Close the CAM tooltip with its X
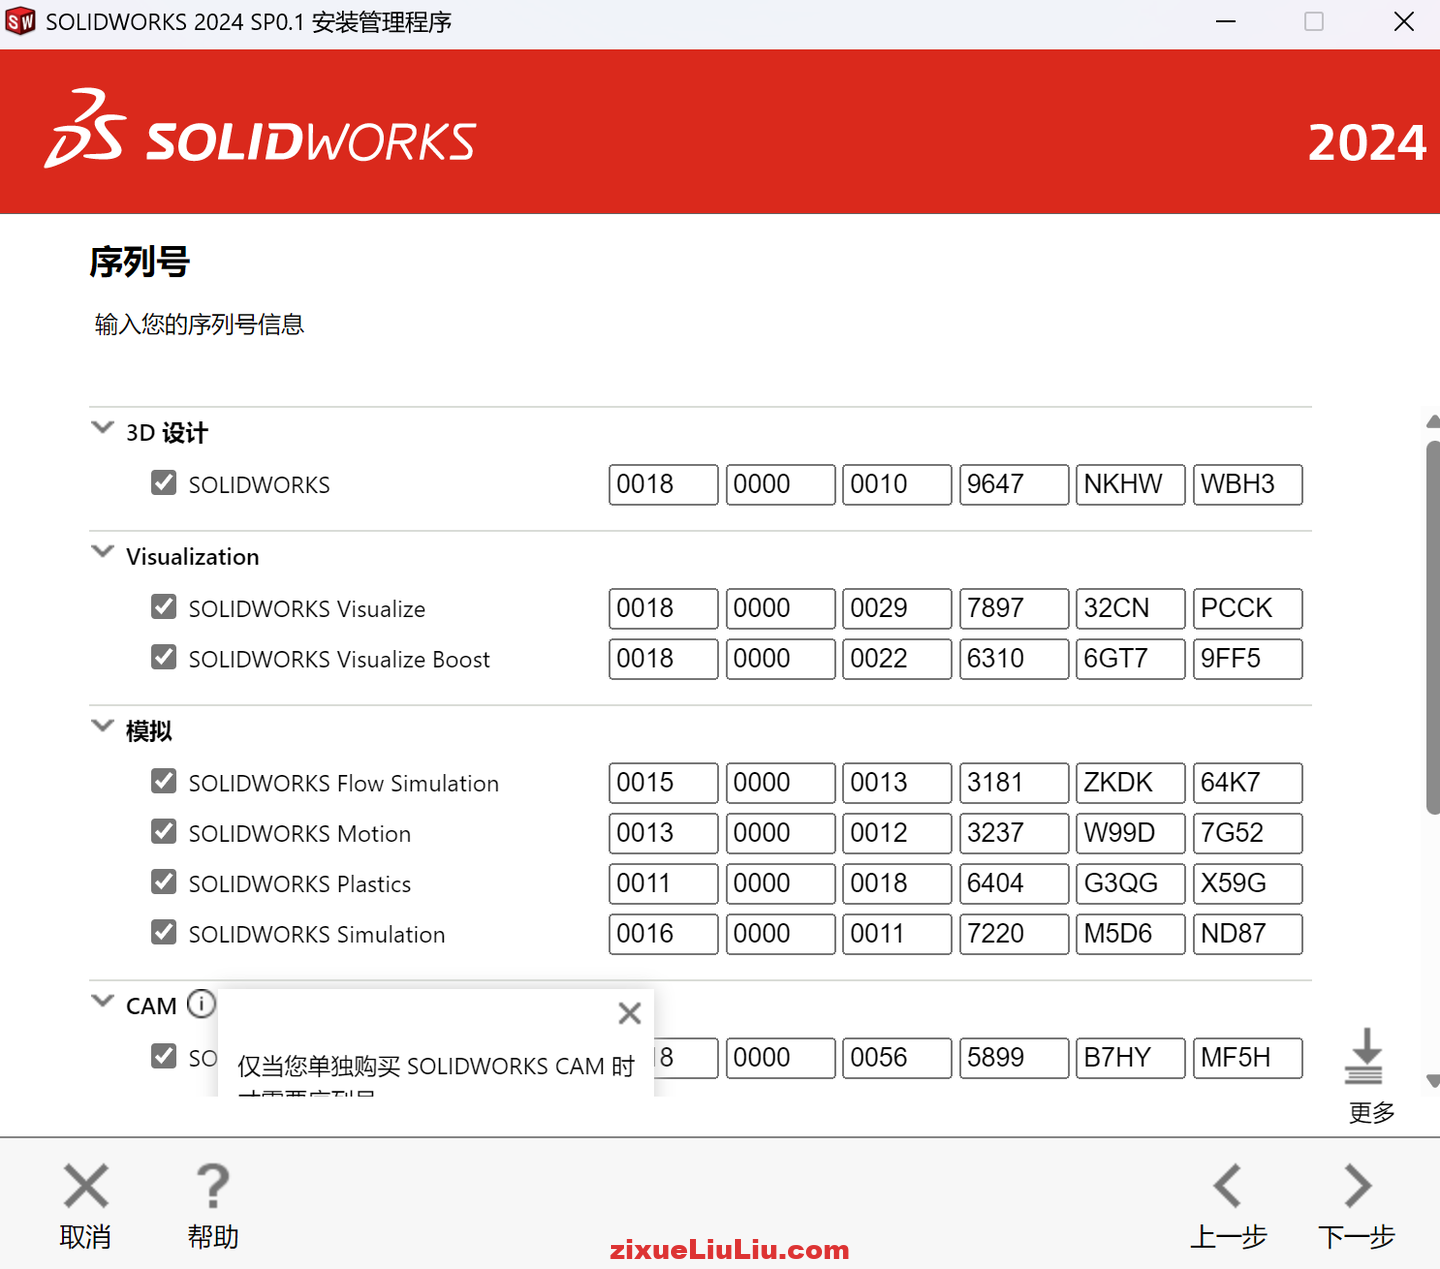 pos(629,1013)
